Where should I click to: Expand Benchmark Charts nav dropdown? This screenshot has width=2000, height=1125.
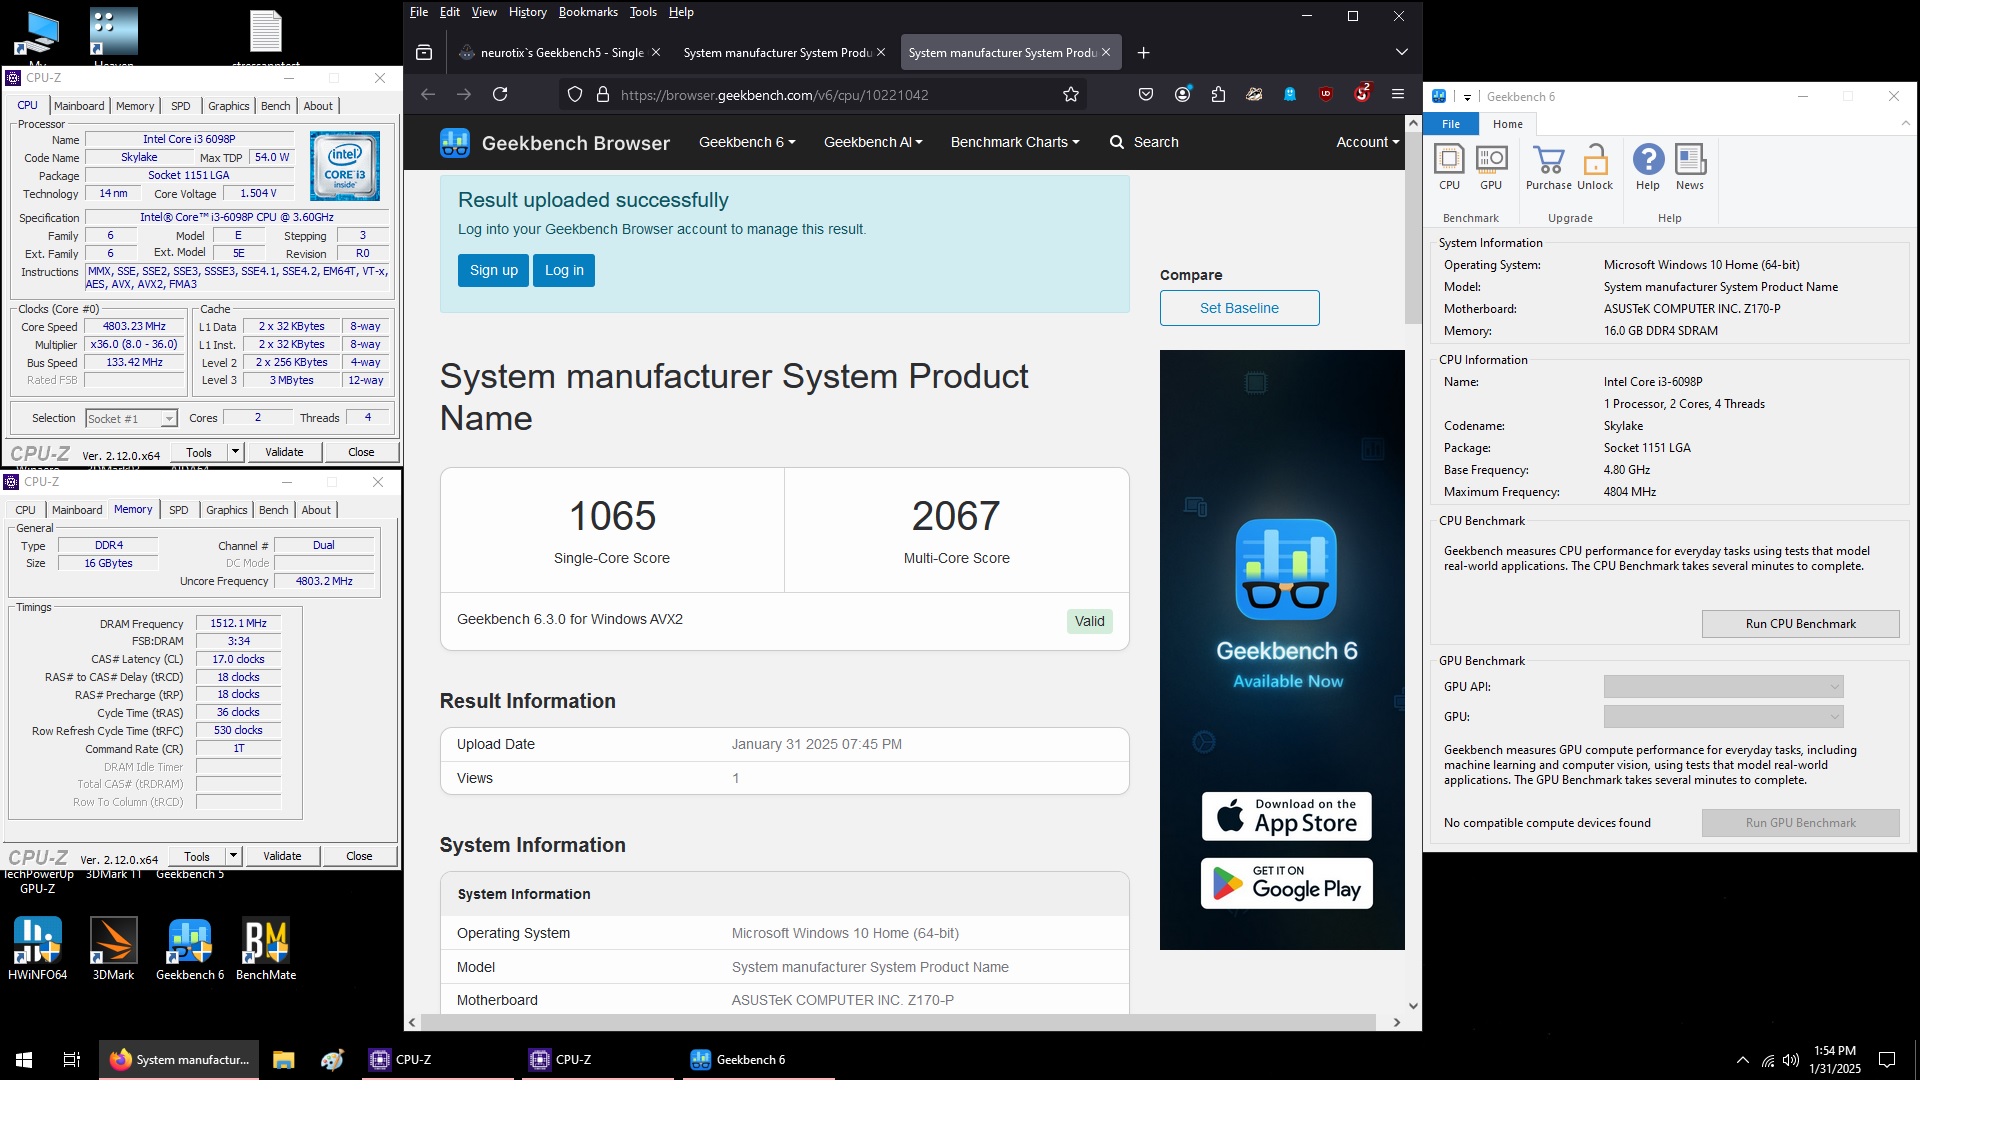point(1015,142)
